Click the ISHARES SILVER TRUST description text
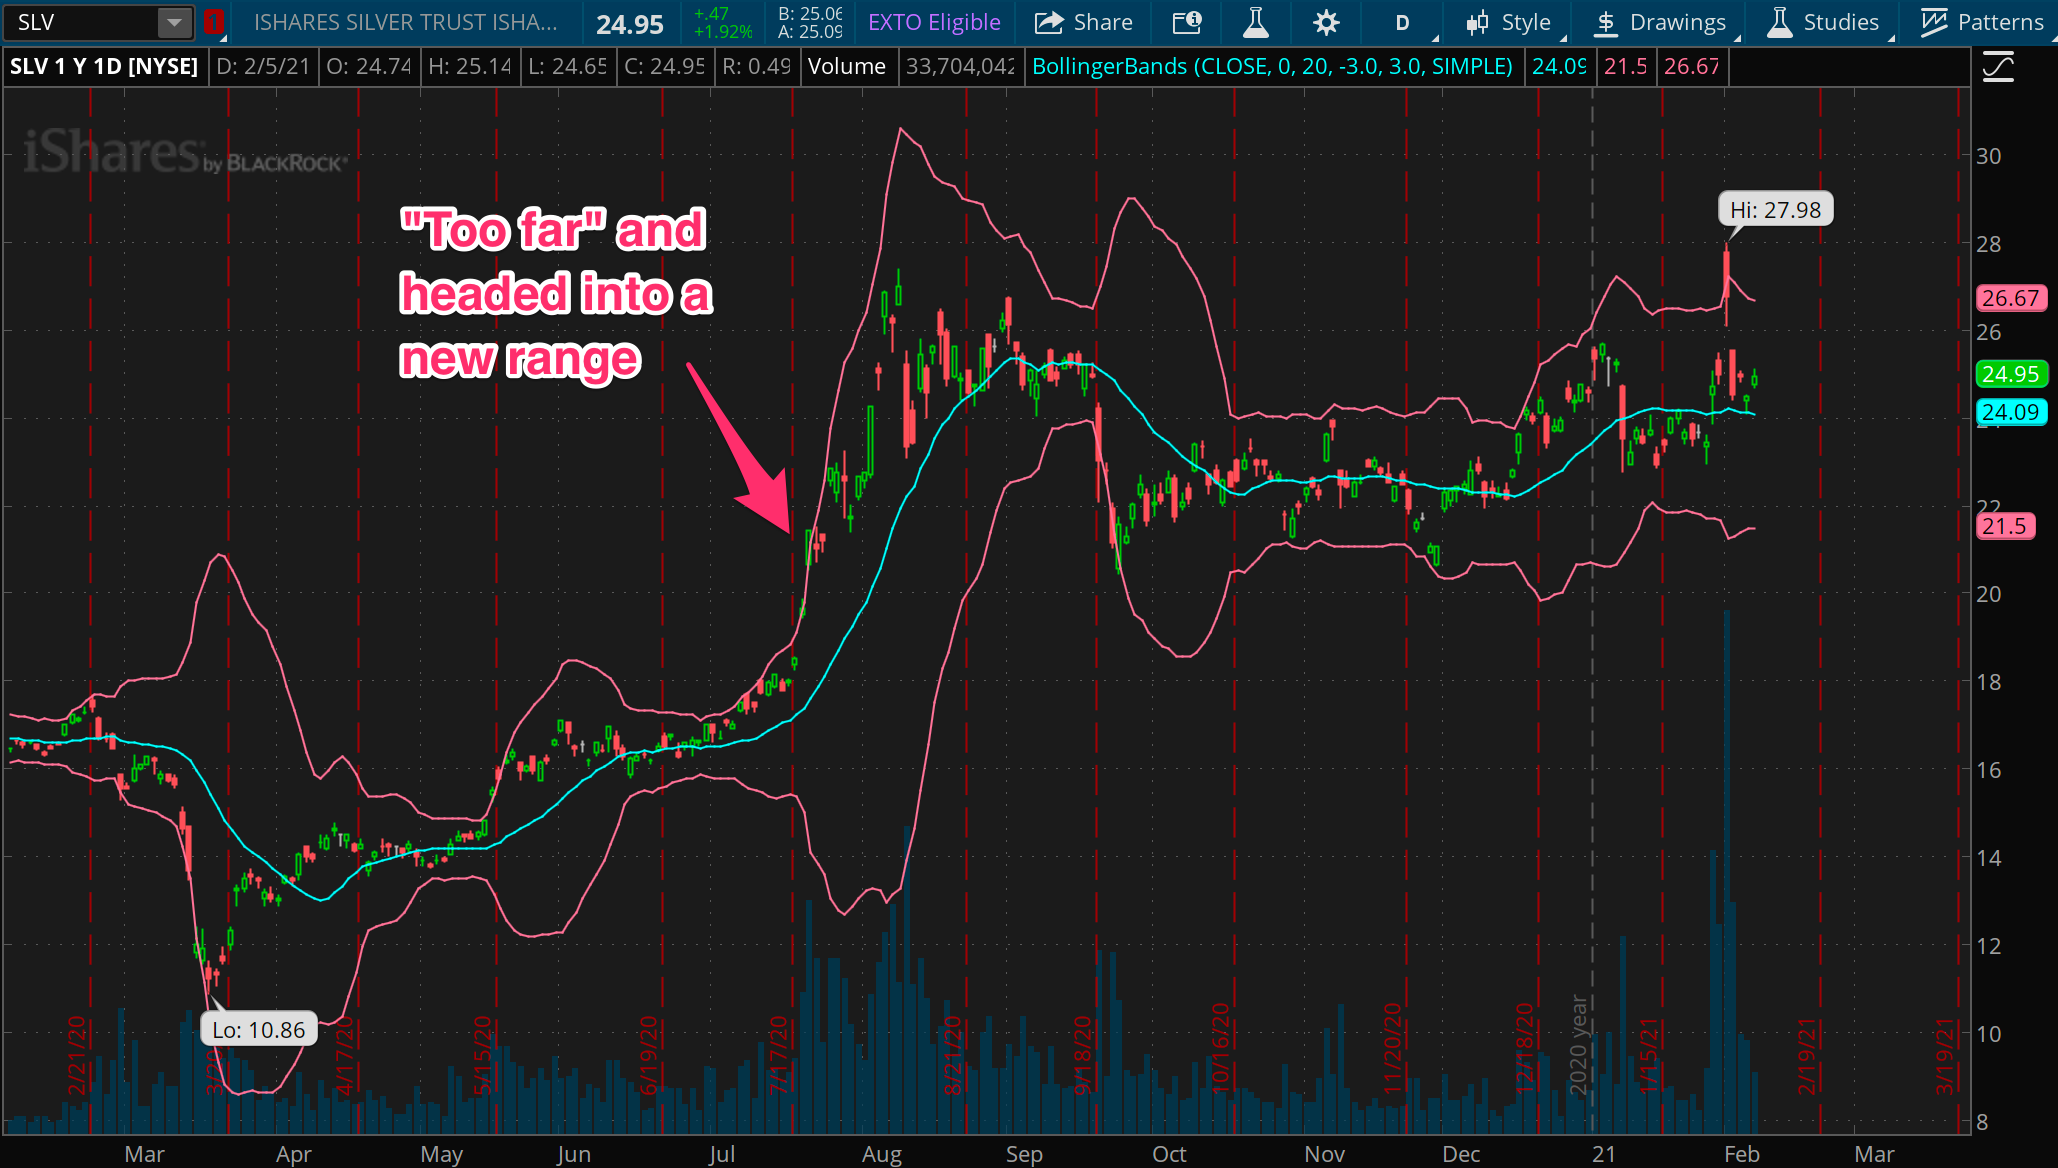This screenshot has height=1168, width=2058. click(405, 22)
